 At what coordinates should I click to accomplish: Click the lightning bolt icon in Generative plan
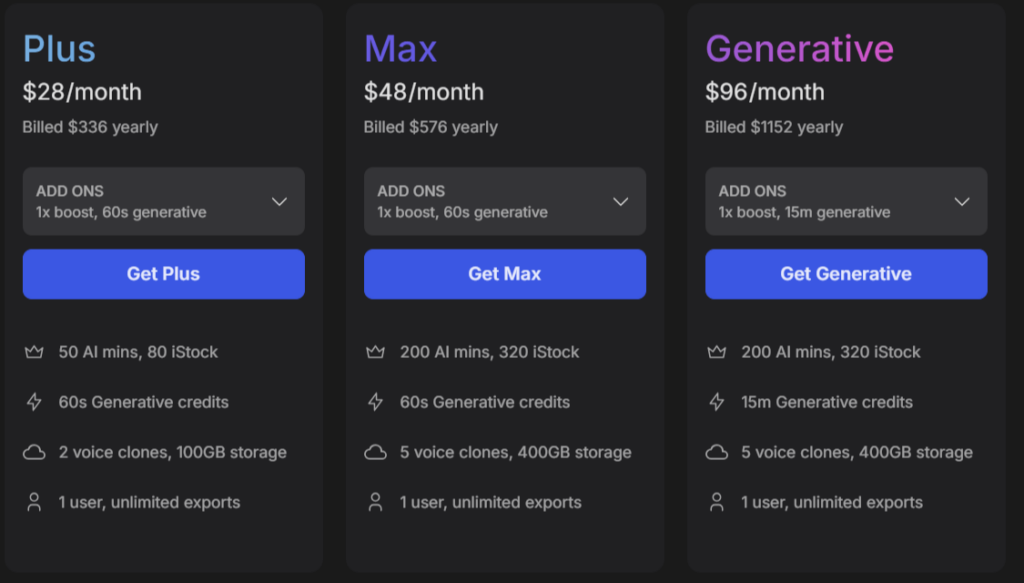coord(717,402)
